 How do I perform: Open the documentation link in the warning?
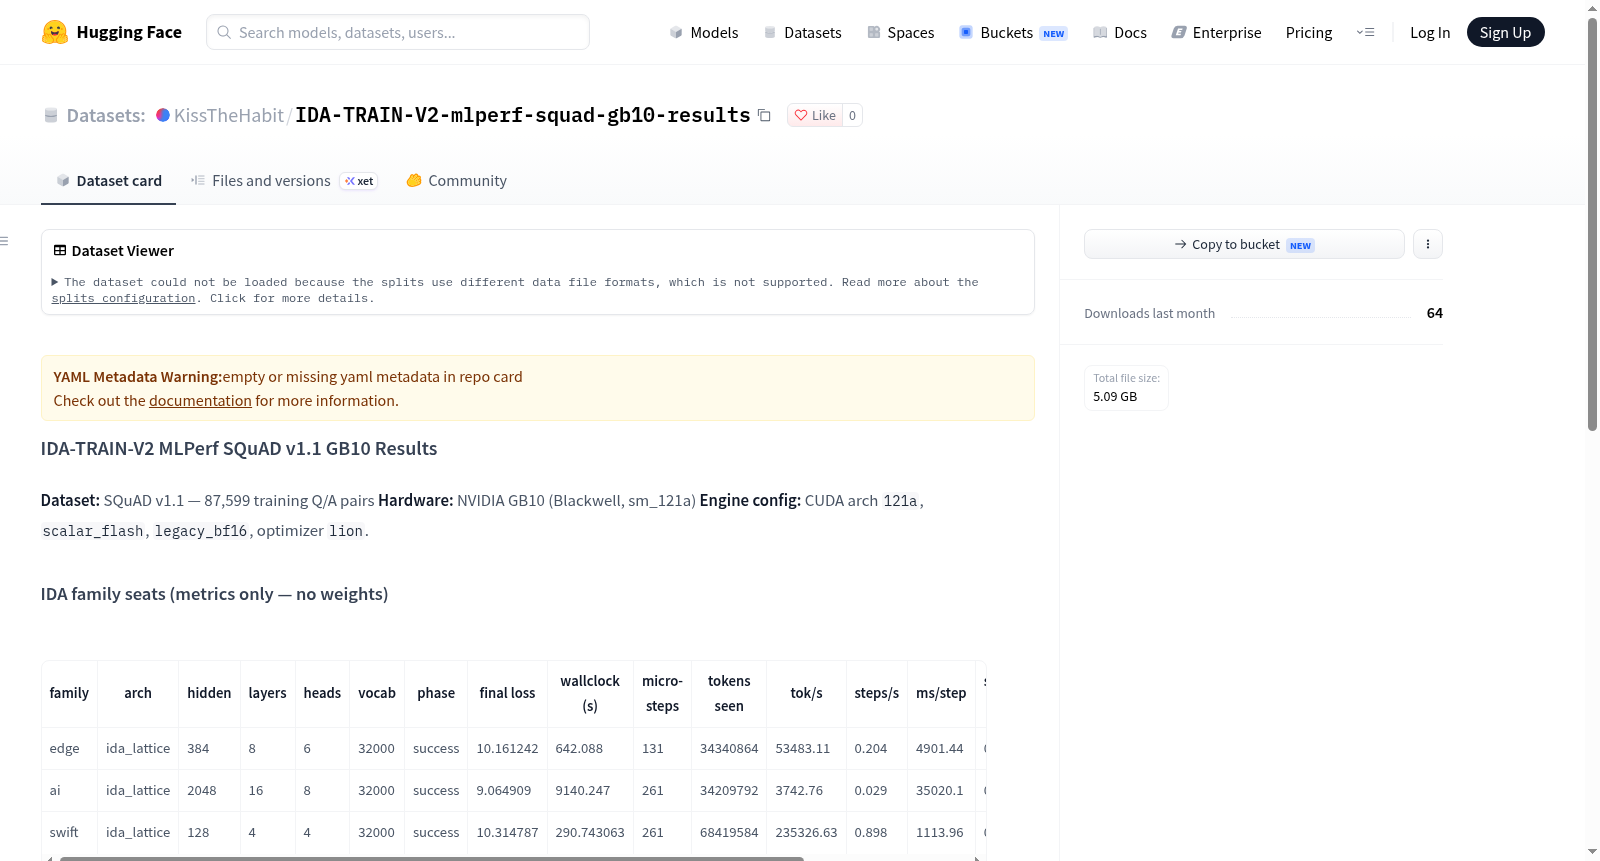200,400
